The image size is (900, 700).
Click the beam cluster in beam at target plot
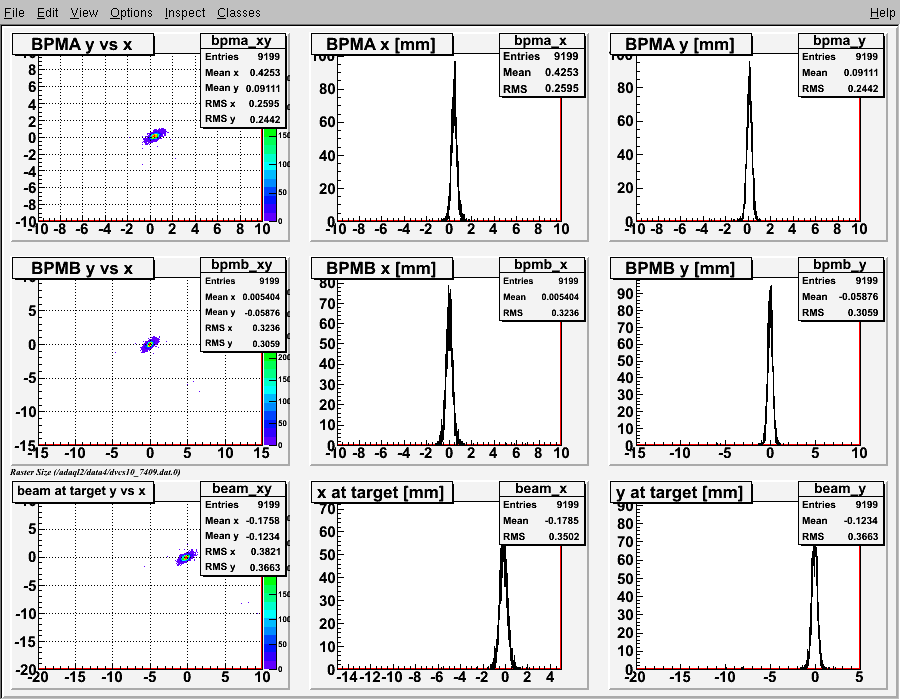(186, 557)
